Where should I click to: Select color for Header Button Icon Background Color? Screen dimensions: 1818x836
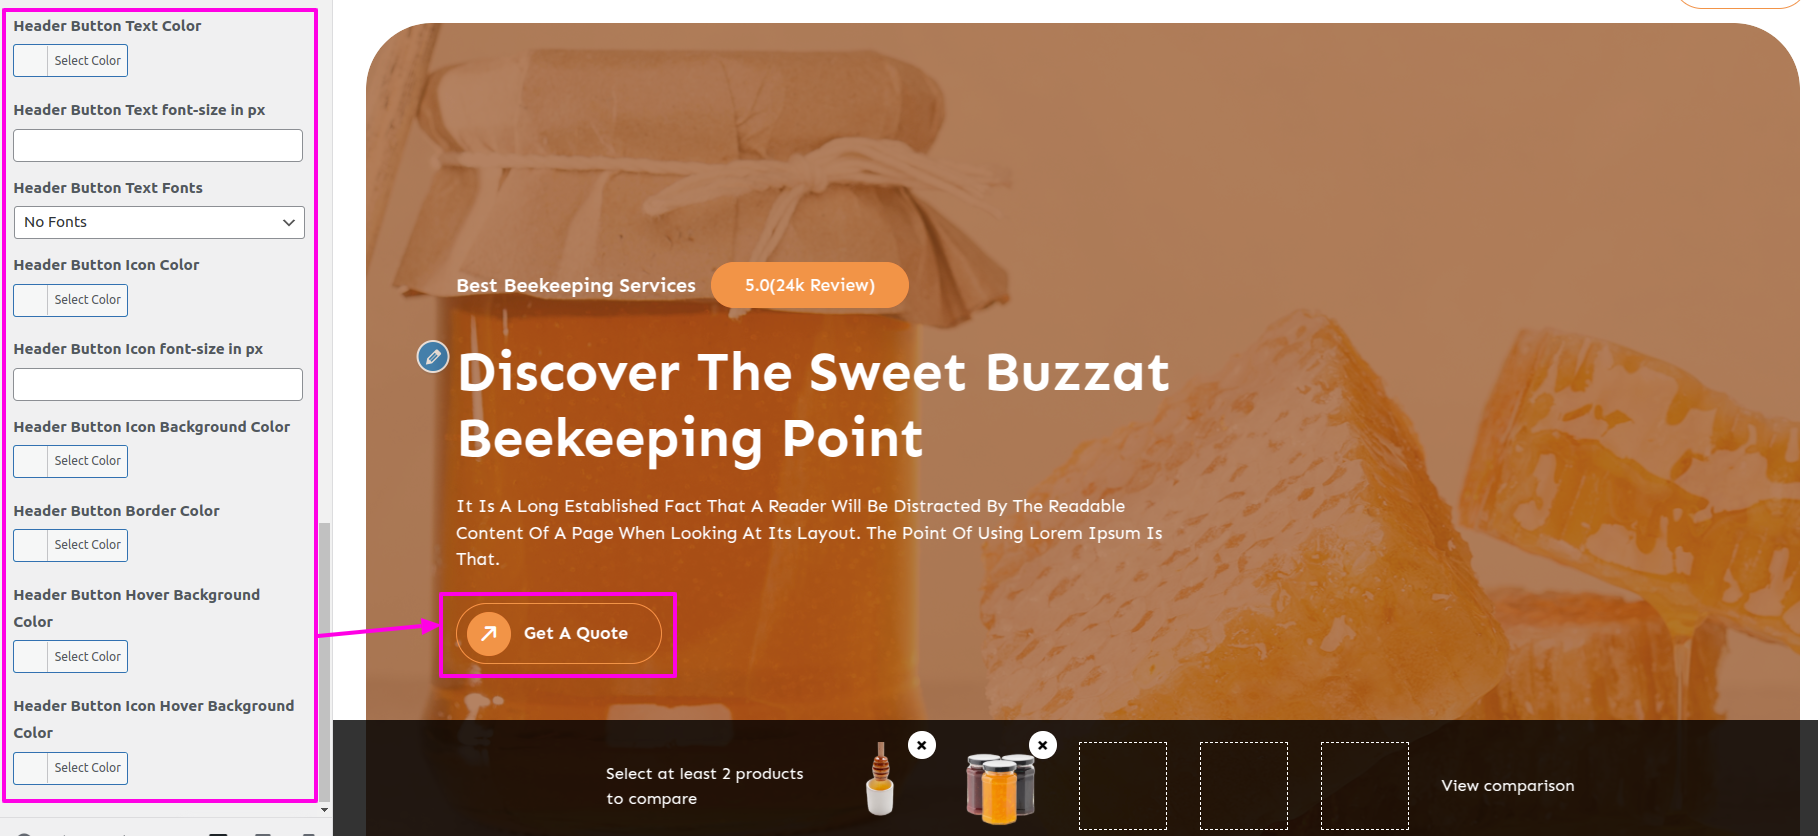point(71,461)
